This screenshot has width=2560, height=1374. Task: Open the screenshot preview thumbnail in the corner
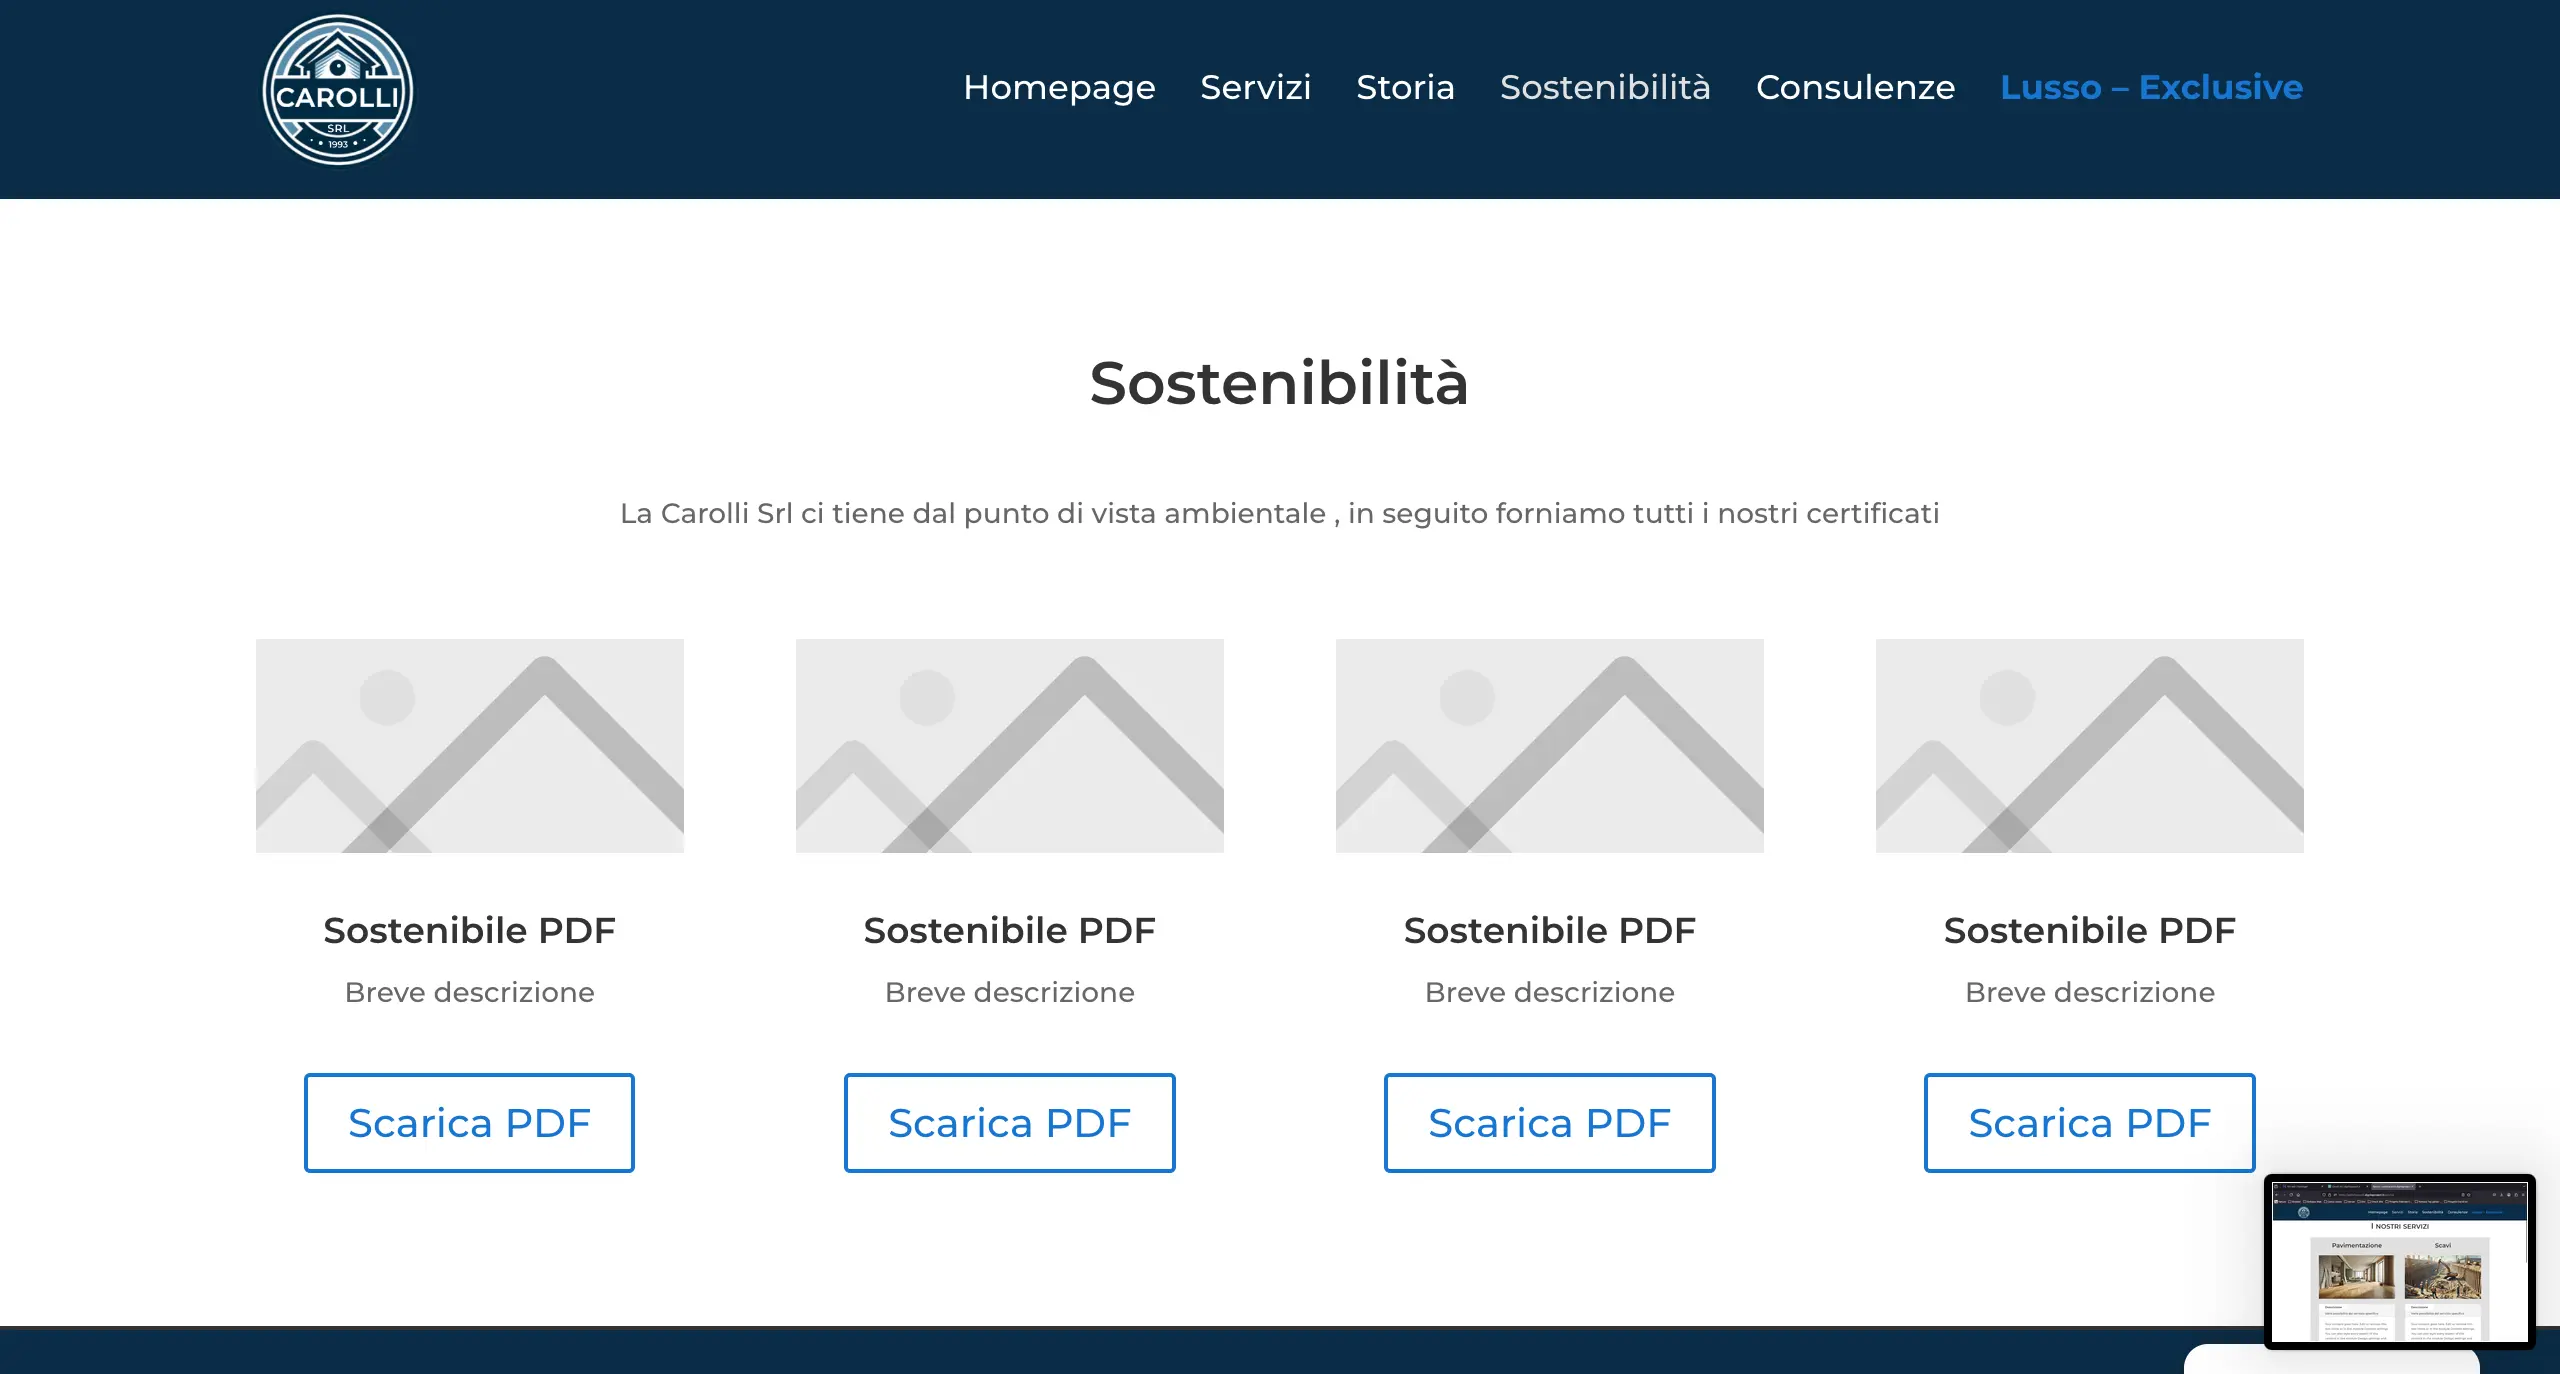(2399, 1261)
